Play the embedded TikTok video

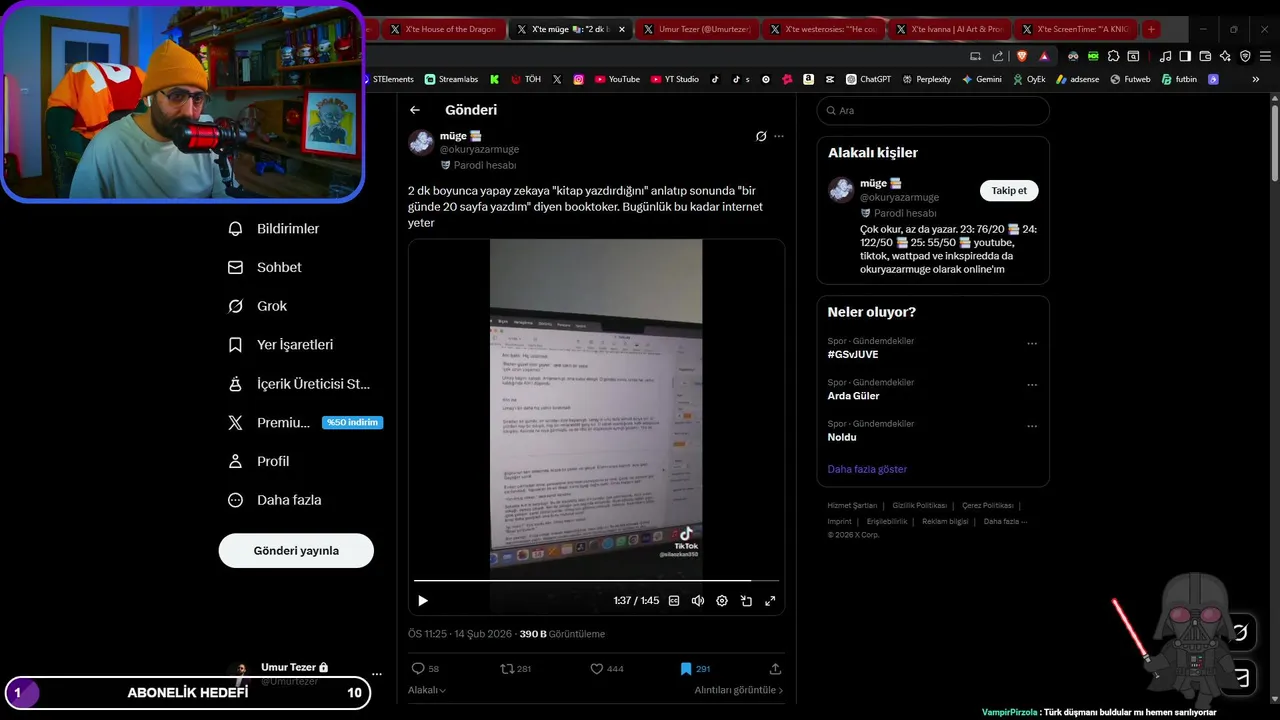423,601
